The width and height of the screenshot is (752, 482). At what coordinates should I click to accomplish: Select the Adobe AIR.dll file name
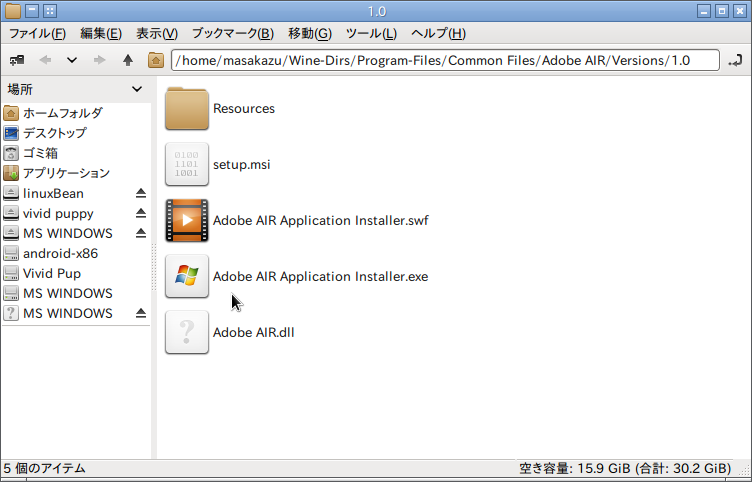253,332
